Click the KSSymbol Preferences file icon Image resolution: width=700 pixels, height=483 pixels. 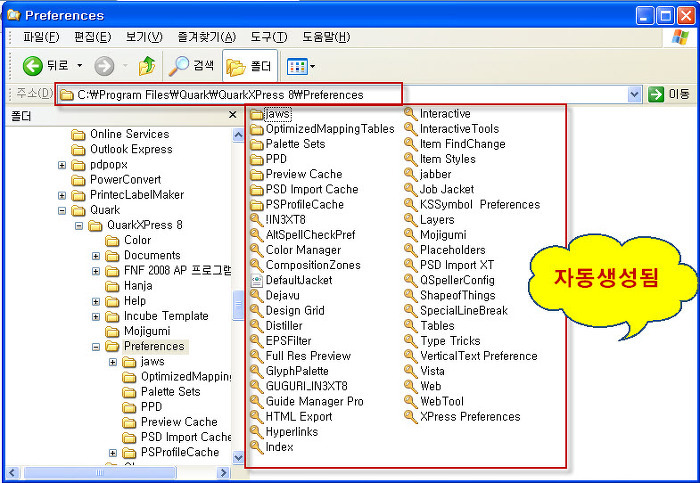(411, 204)
